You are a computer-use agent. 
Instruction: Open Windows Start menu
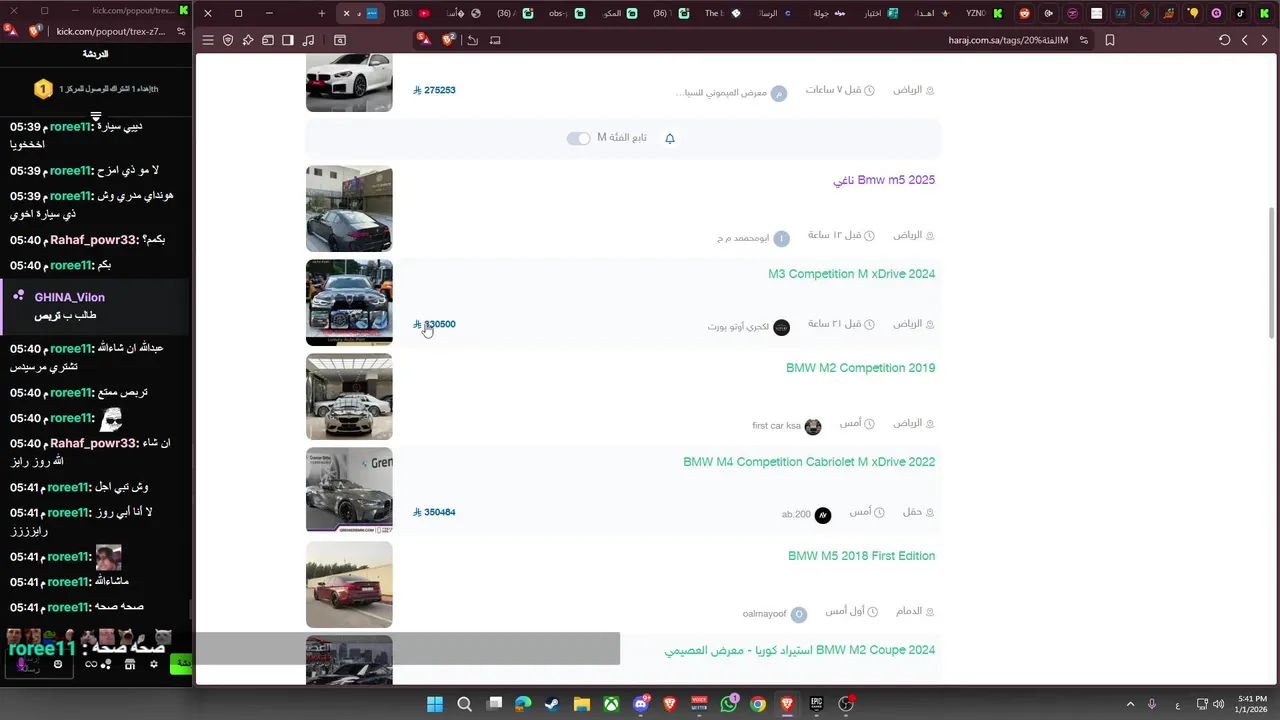coord(435,704)
